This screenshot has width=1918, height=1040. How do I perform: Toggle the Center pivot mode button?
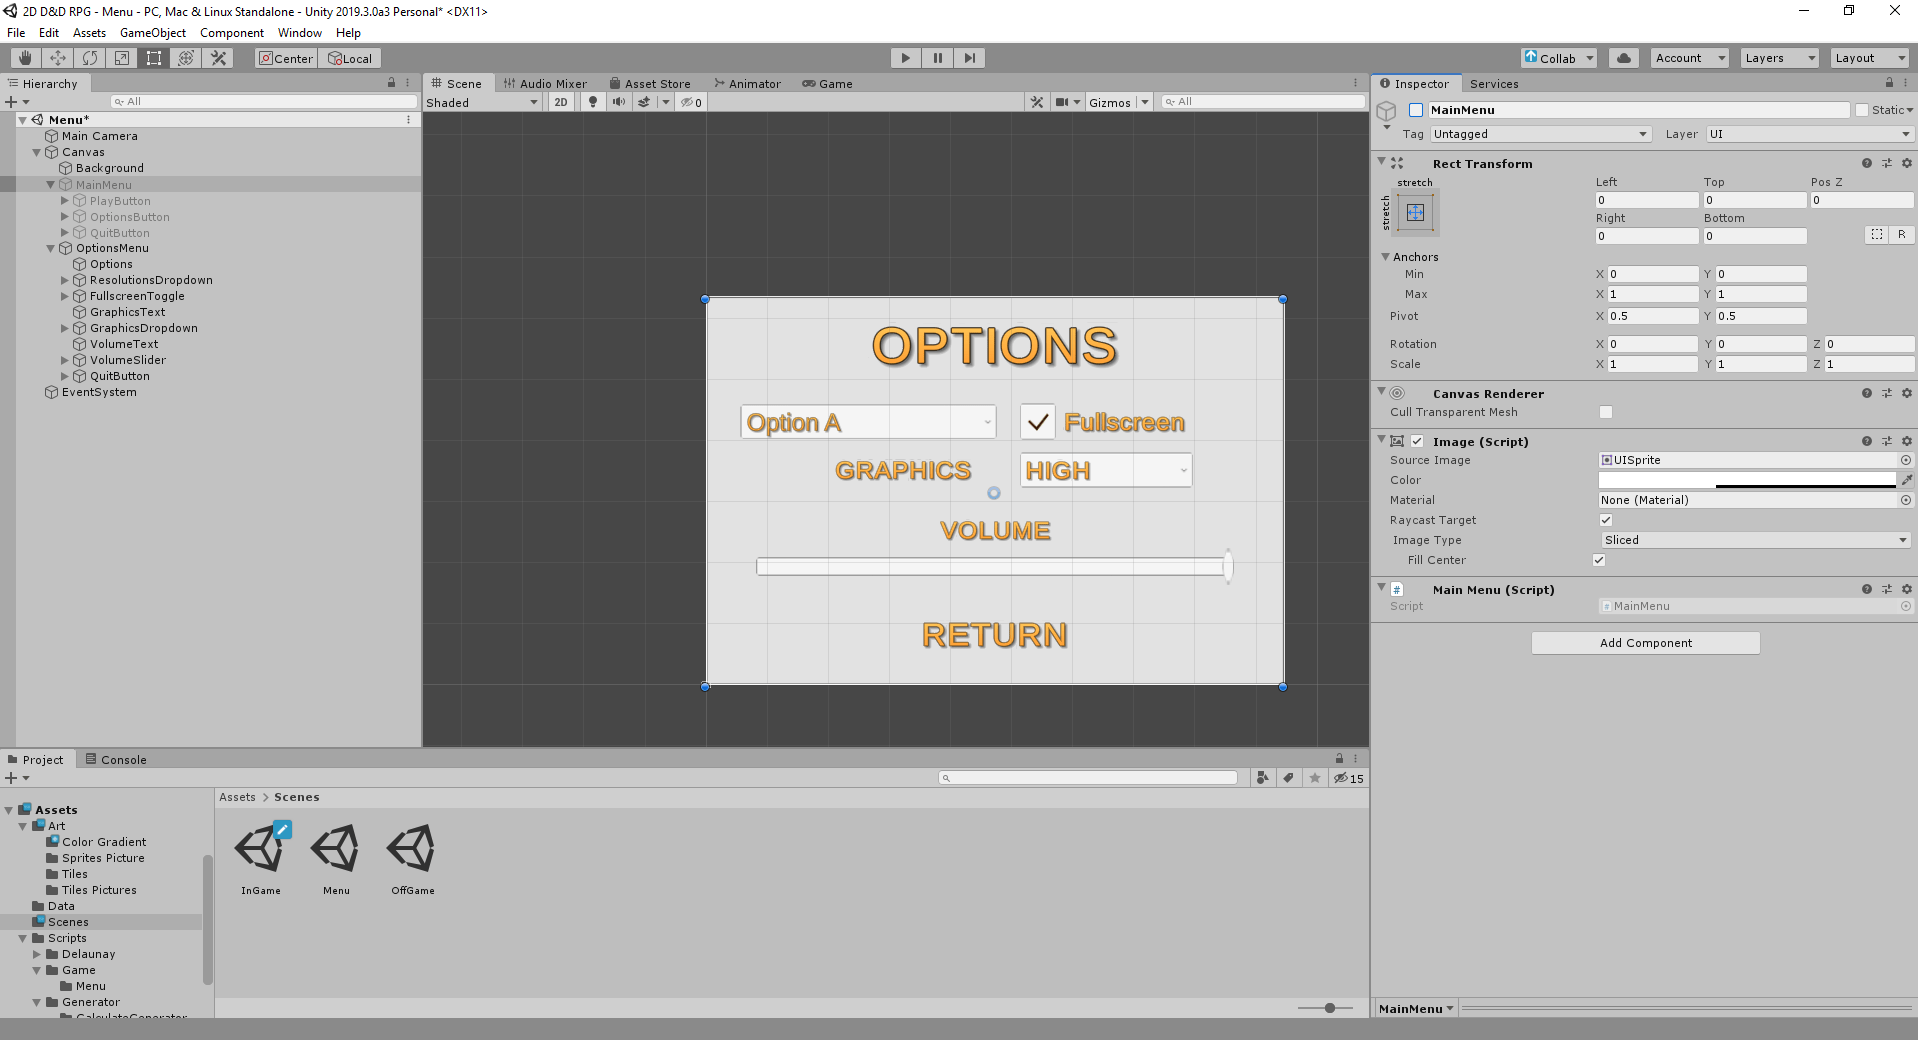(286, 58)
